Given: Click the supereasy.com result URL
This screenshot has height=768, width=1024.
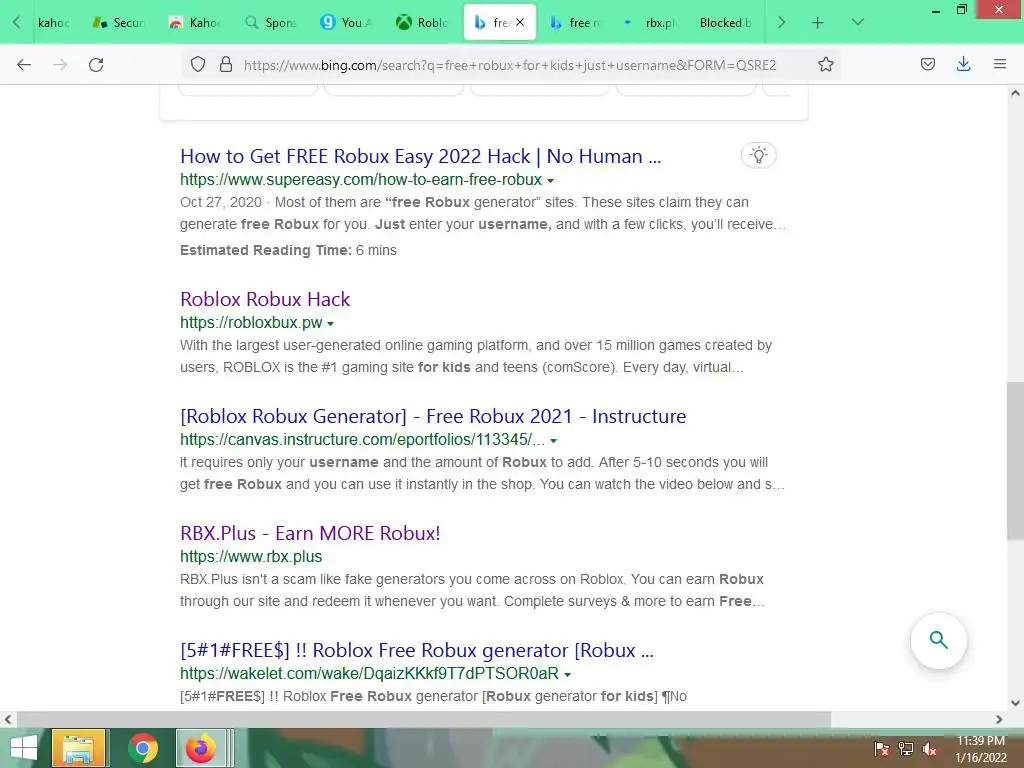Looking at the screenshot, I should click(x=361, y=180).
